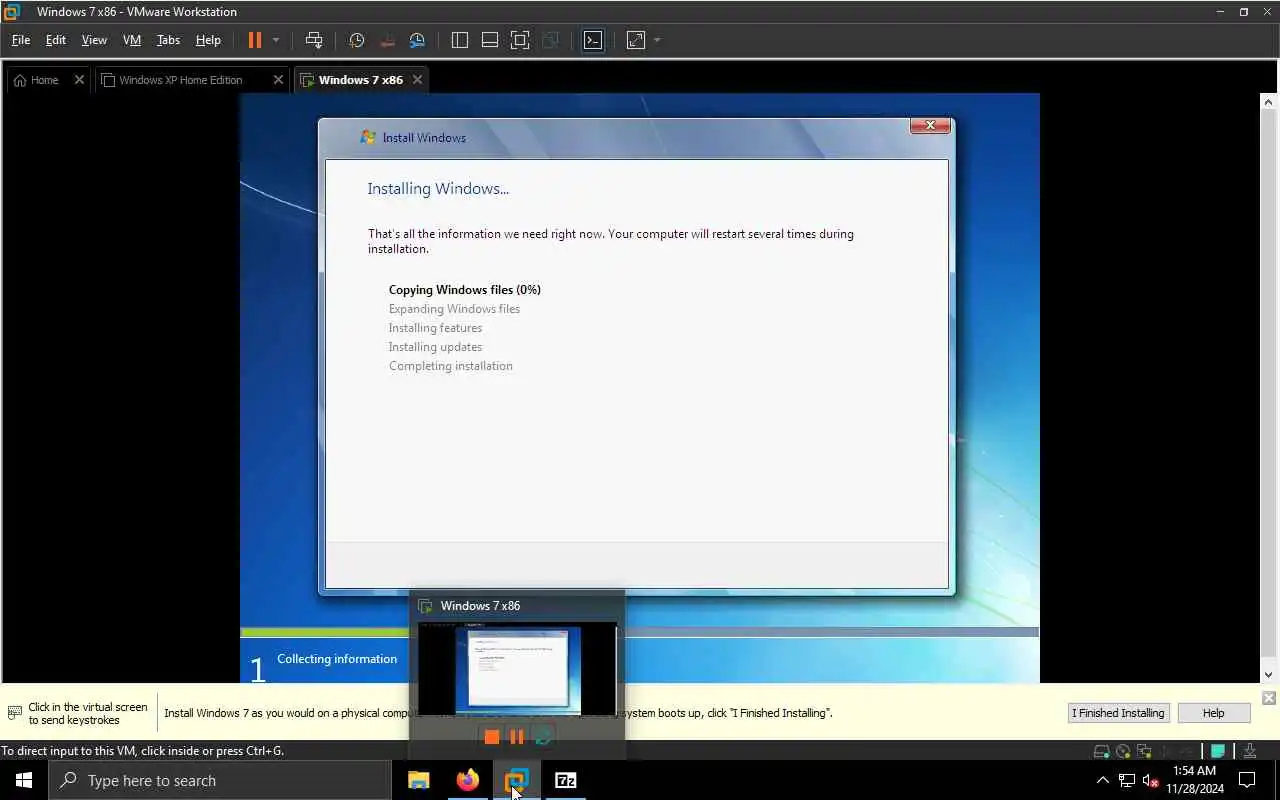Click the stretch guest display icon

636,40
